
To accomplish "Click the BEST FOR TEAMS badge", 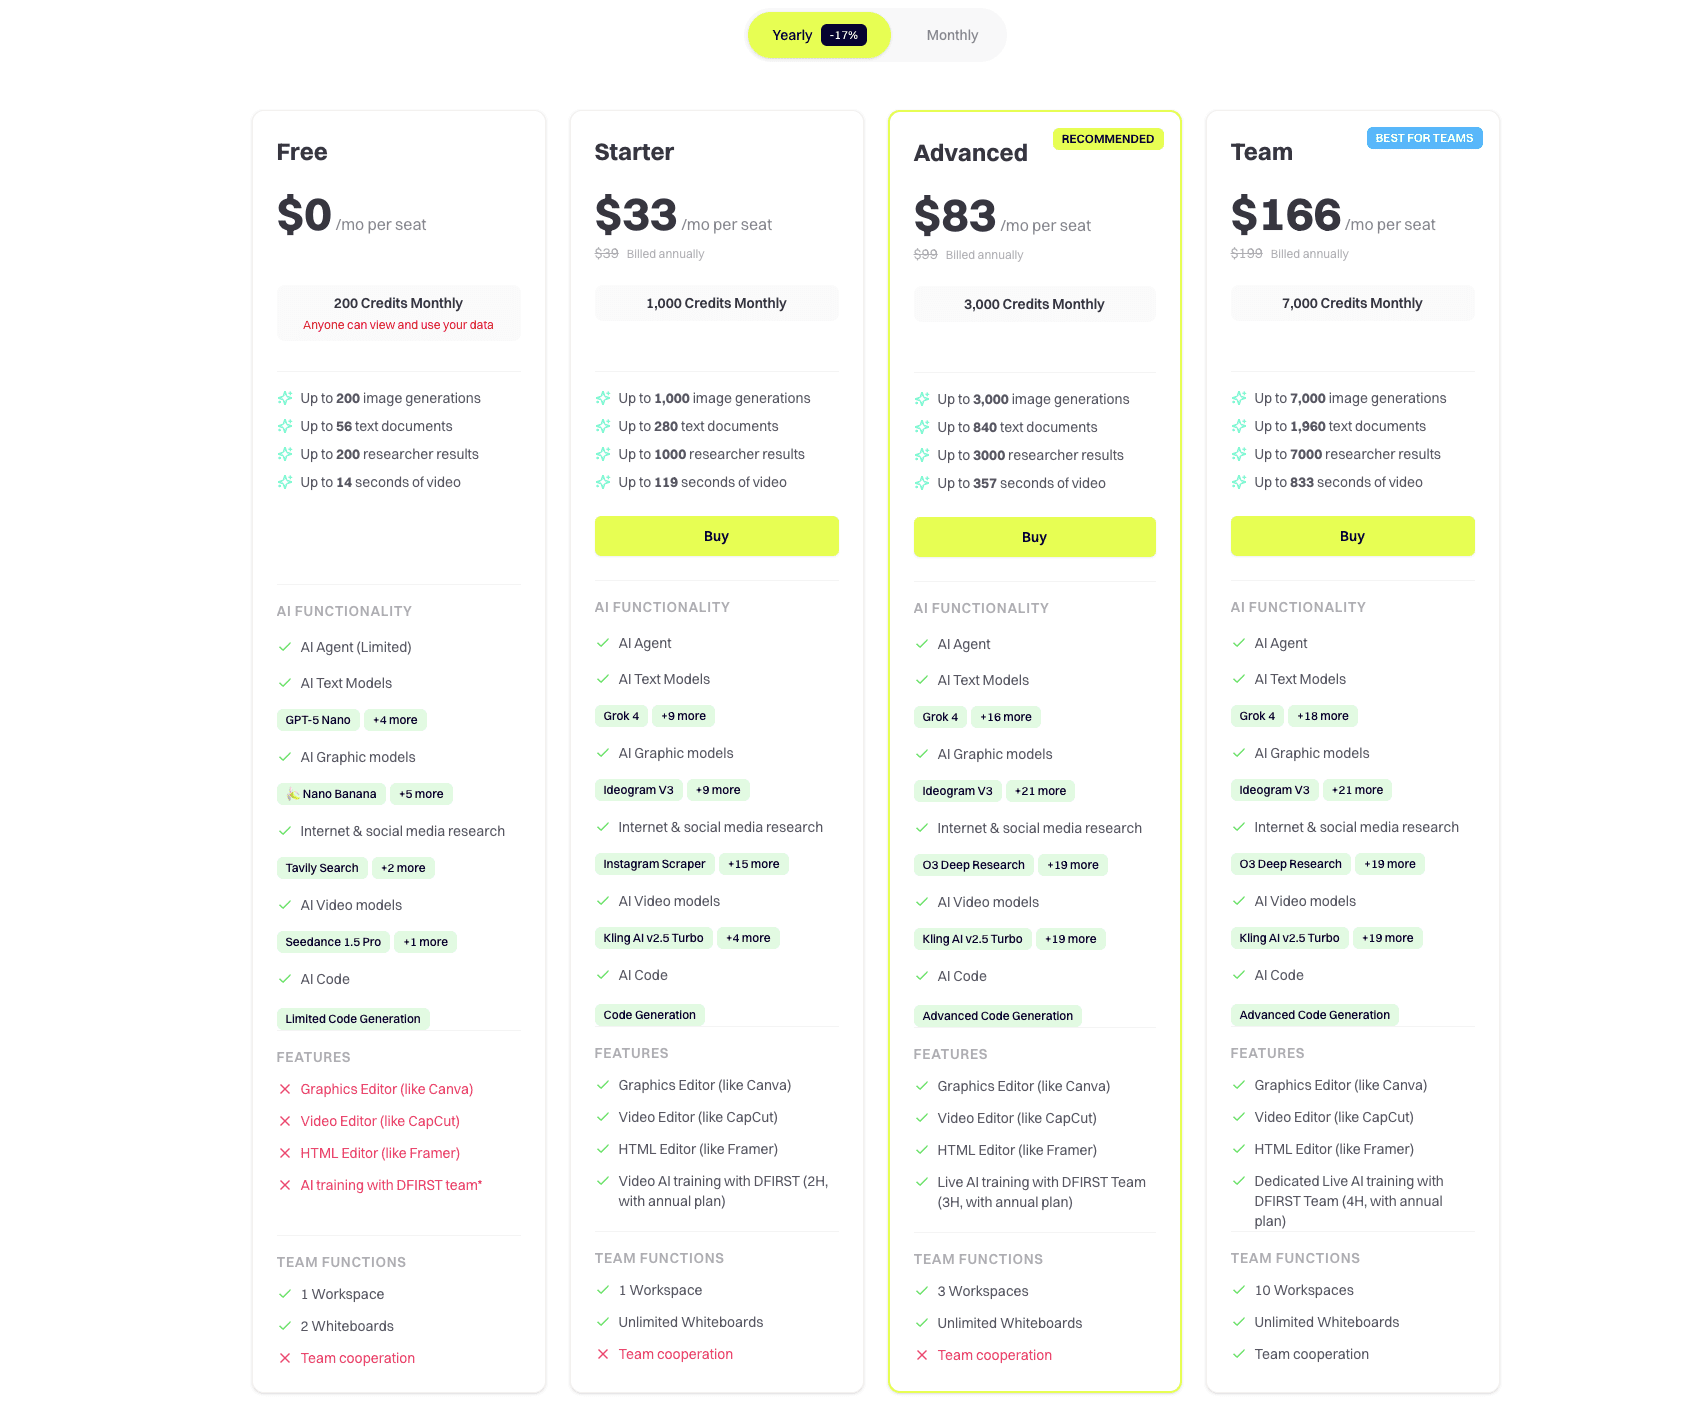I will point(1424,138).
